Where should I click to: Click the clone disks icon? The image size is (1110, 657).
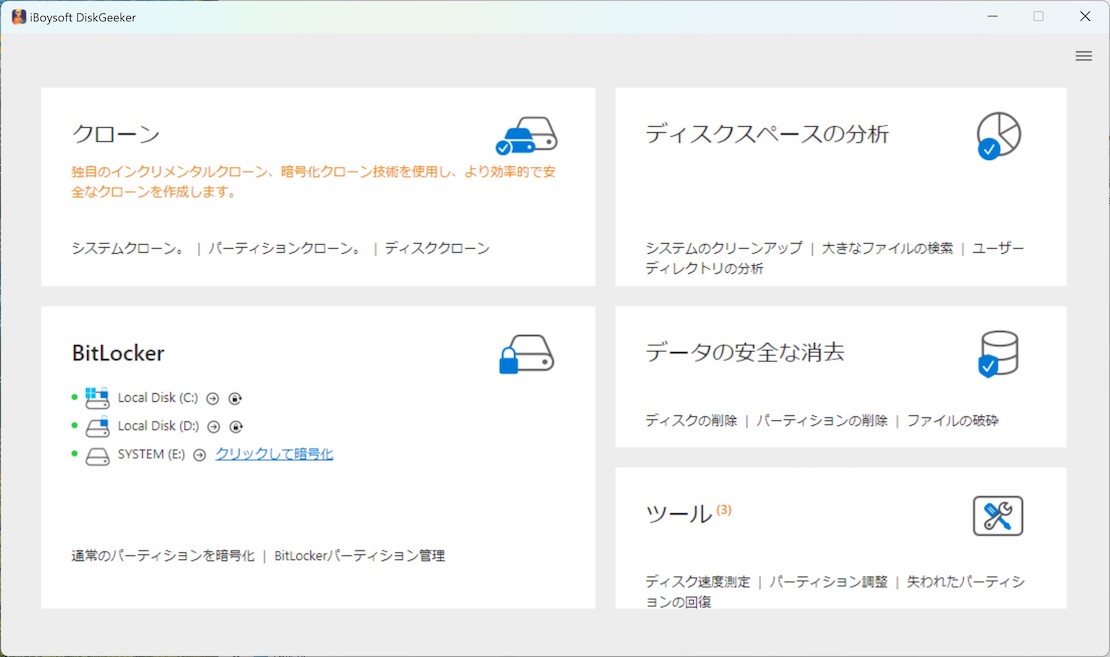526,136
